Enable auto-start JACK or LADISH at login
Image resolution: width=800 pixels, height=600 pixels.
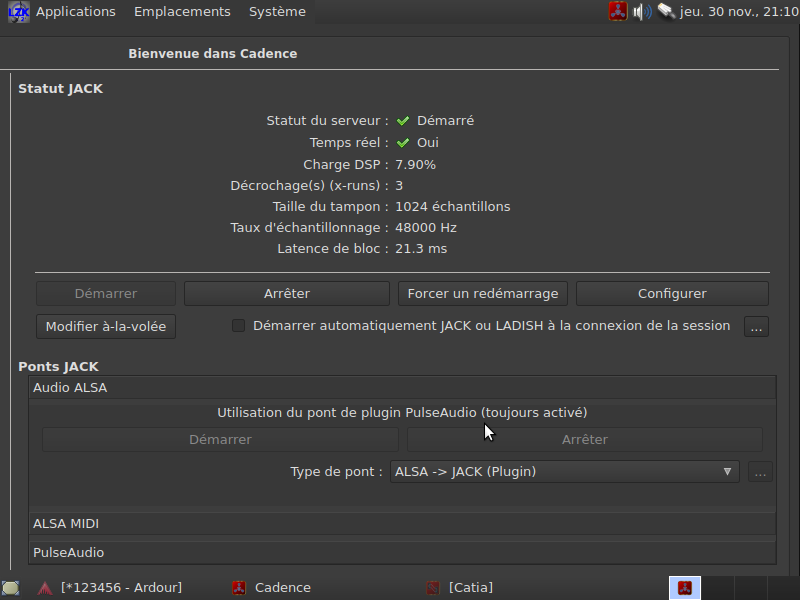point(238,326)
